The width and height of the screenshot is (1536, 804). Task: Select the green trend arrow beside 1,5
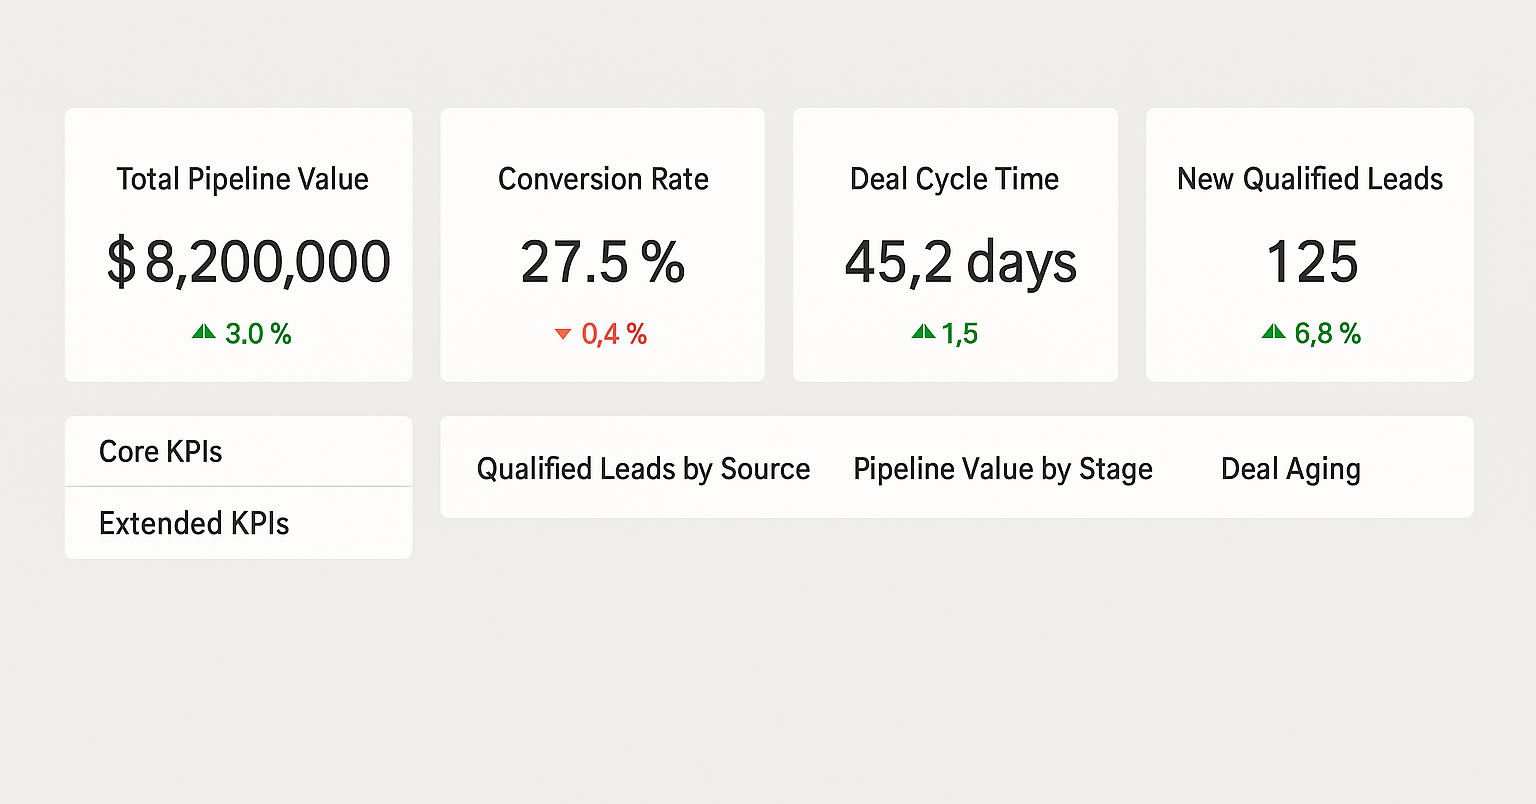pos(922,332)
